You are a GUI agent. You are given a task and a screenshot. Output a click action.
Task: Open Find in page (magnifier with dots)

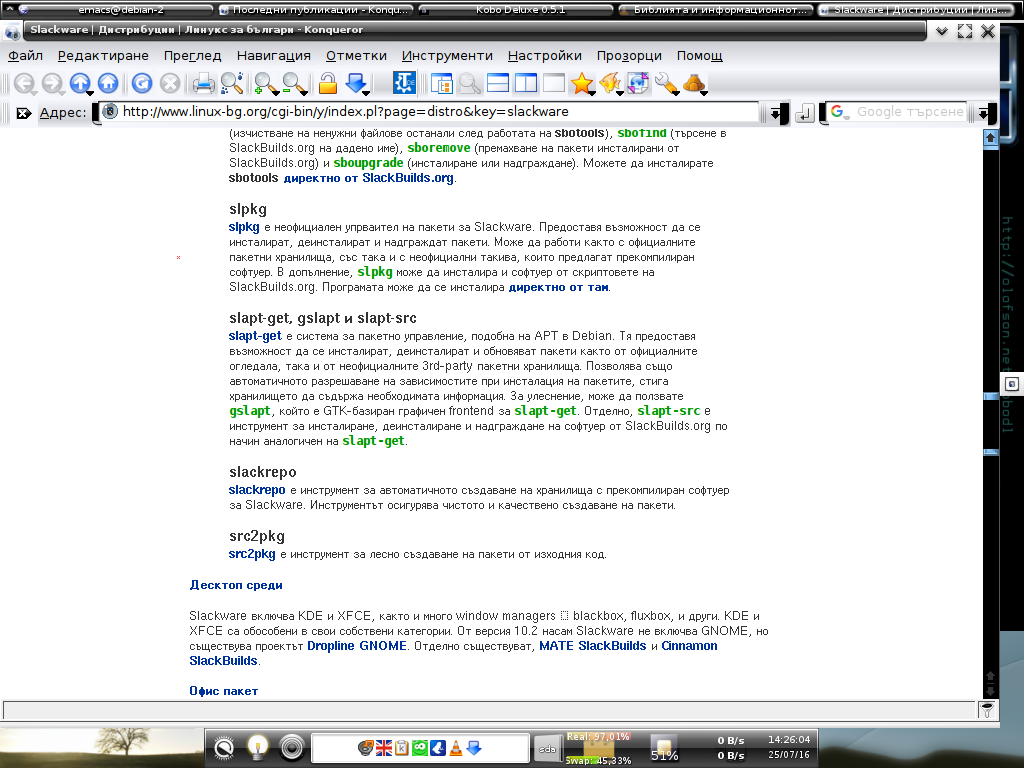click(x=232, y=84)
